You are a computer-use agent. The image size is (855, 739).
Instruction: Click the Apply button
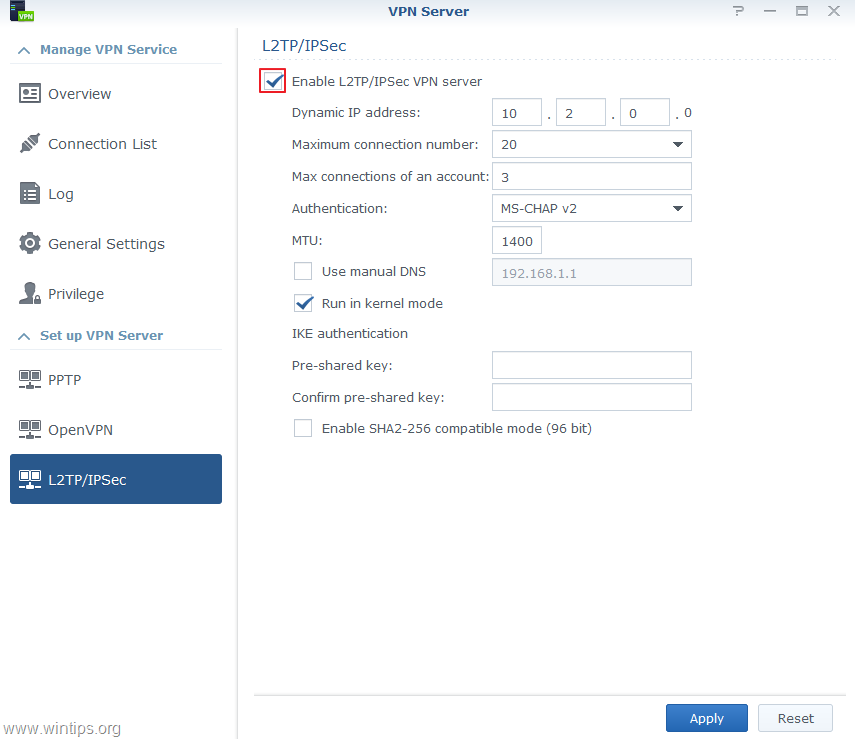point(707,718)
